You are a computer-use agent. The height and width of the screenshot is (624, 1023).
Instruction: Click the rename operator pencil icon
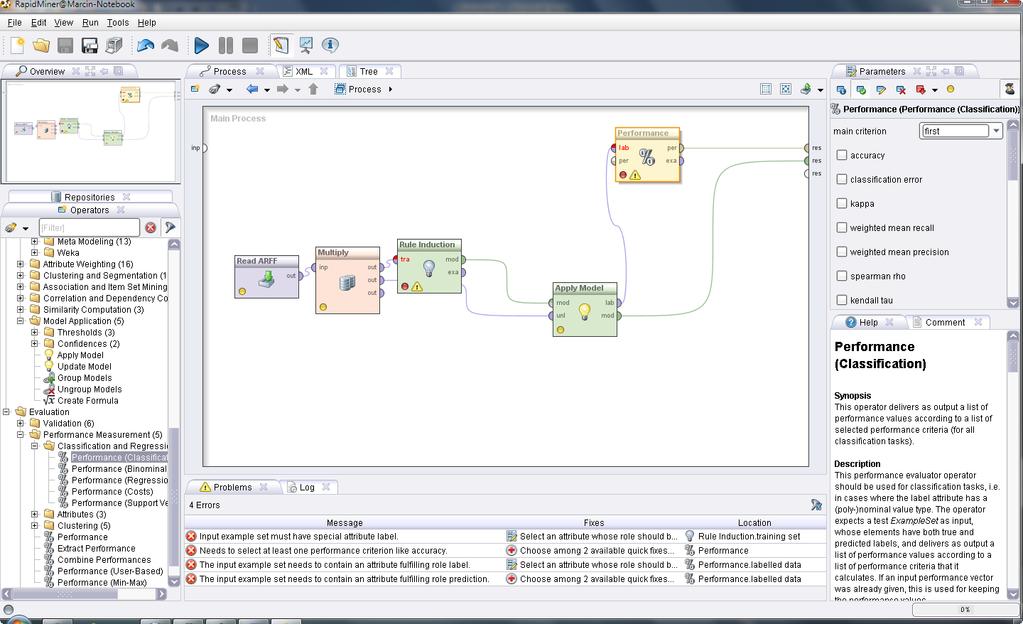click(881, 89)
